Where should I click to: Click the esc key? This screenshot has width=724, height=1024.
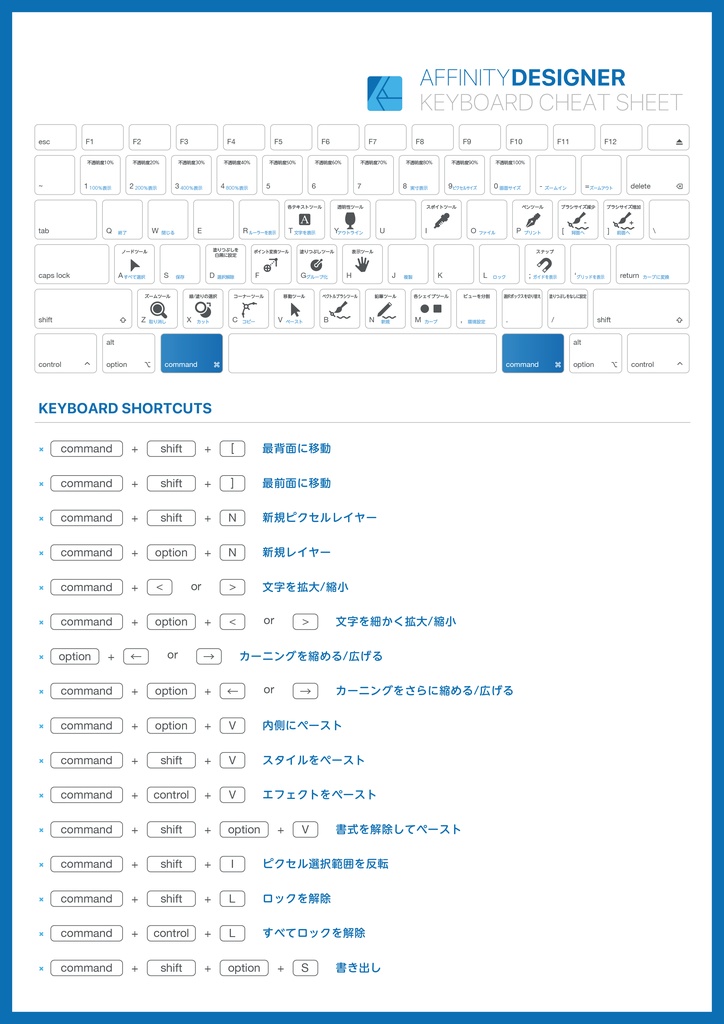[x=55, y=138]
